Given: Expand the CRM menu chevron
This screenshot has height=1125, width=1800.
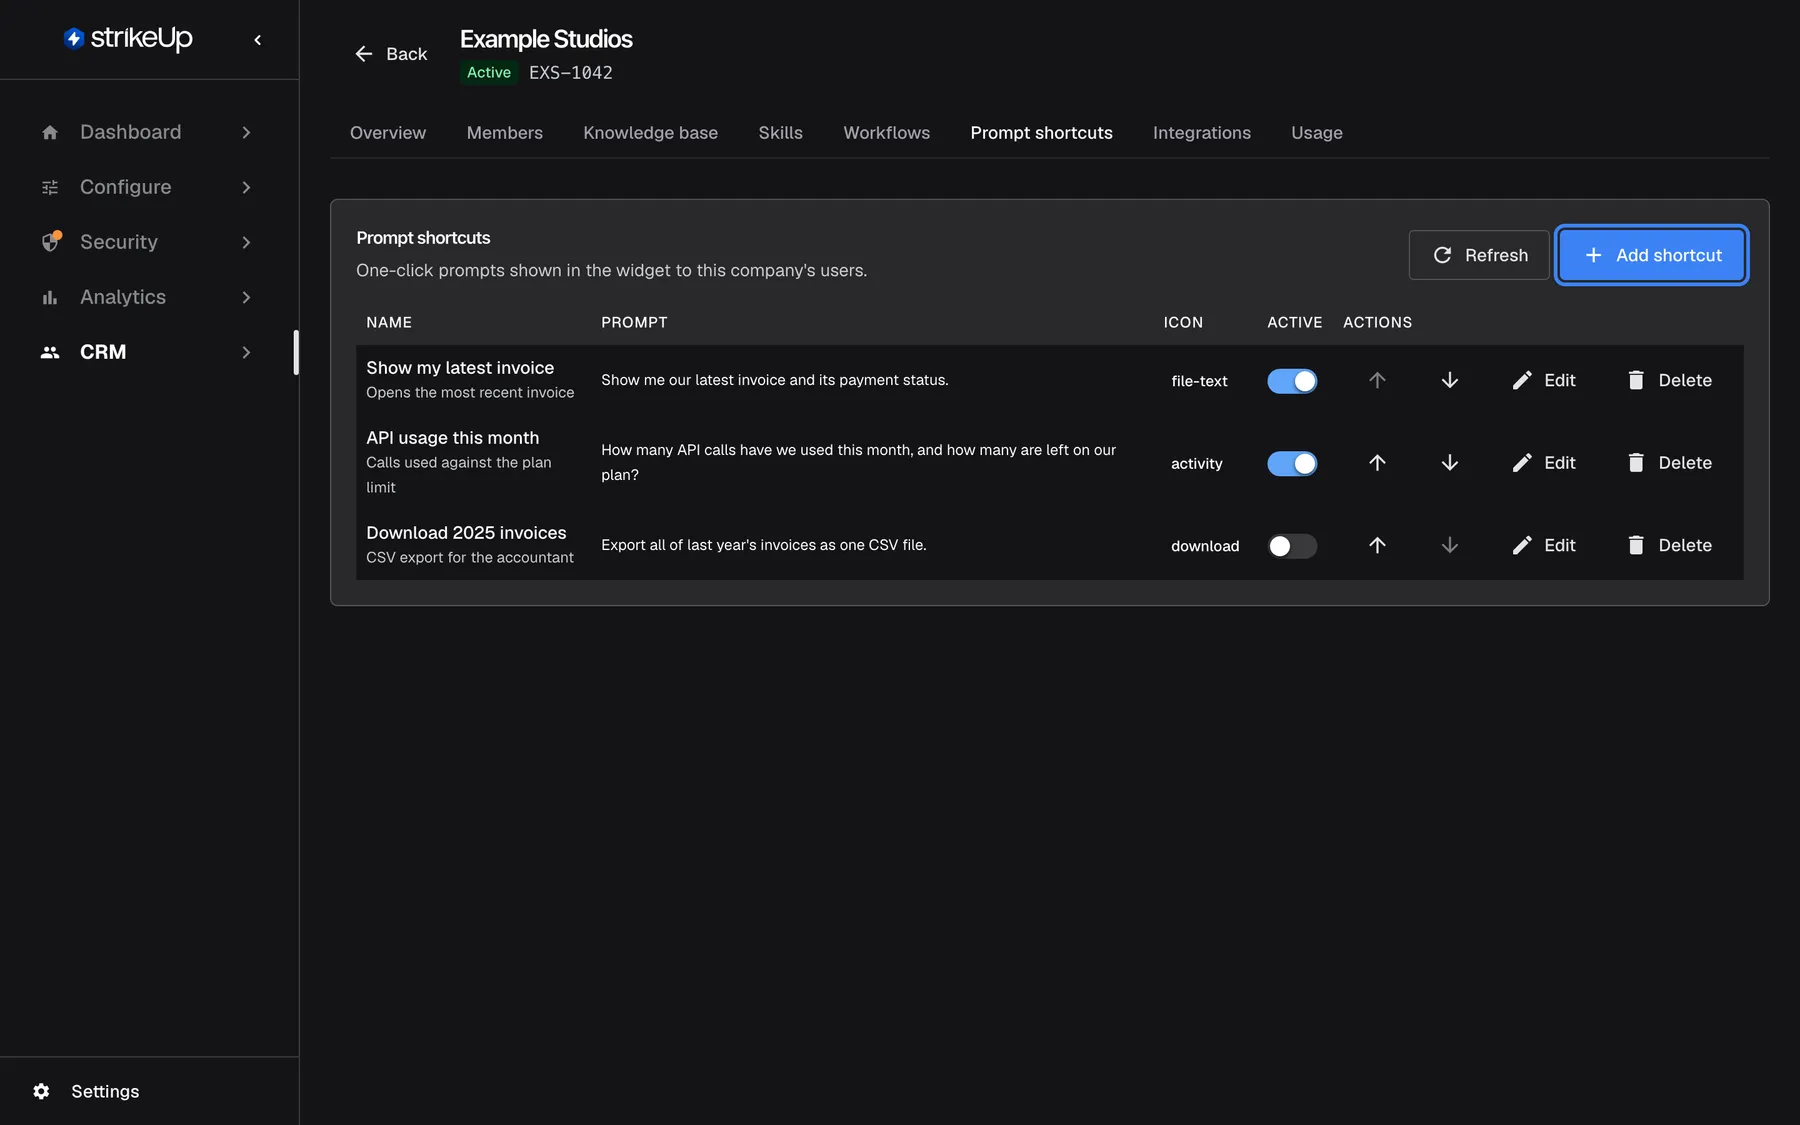Looking at the screenshot, I should pos(246,352).
